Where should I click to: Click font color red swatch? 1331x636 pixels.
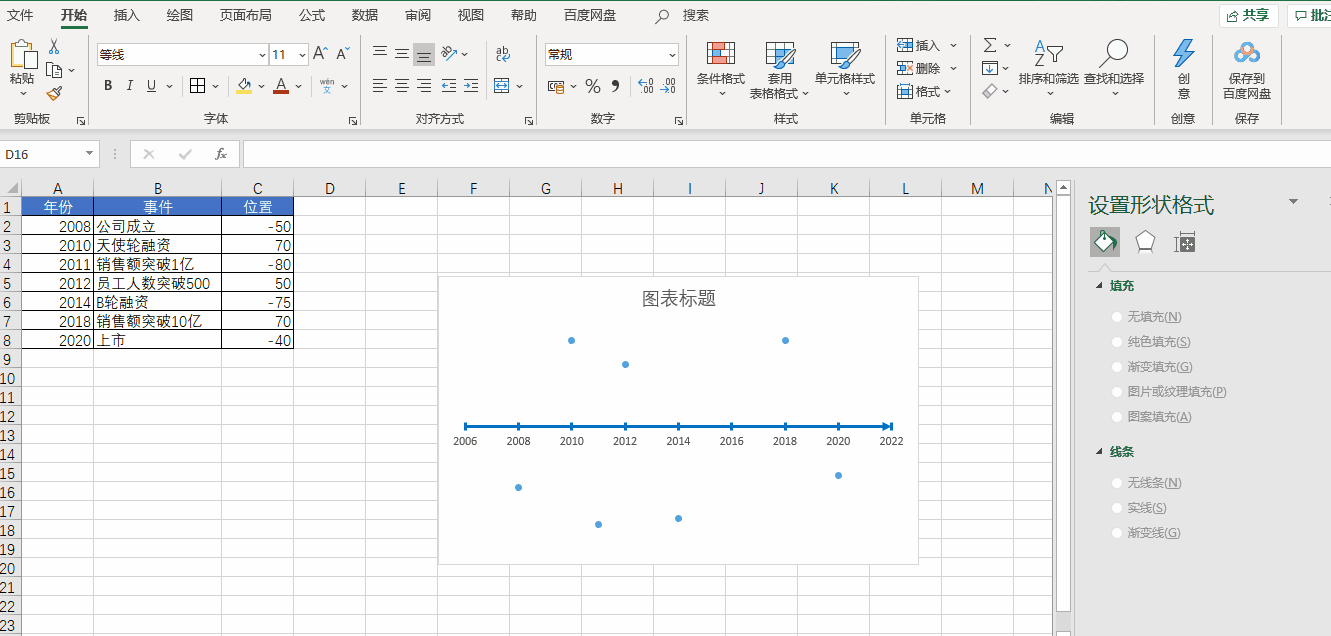click(x=281, y=86)
